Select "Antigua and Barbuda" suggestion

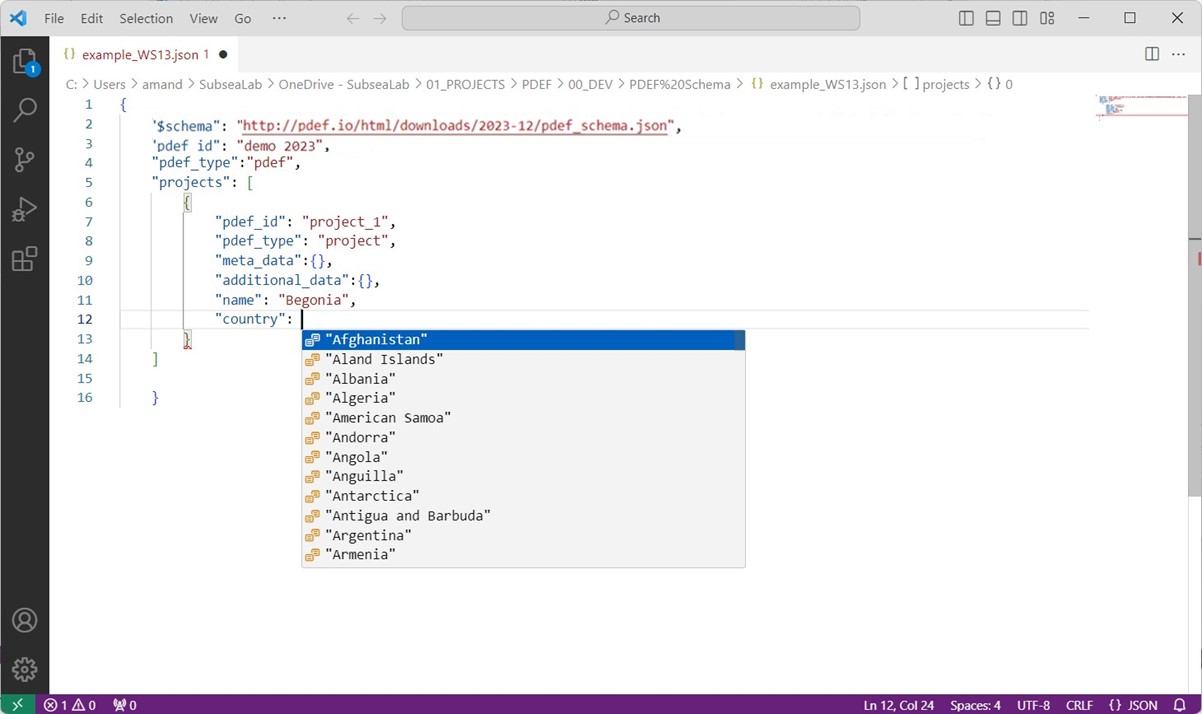tap(523, 516)
